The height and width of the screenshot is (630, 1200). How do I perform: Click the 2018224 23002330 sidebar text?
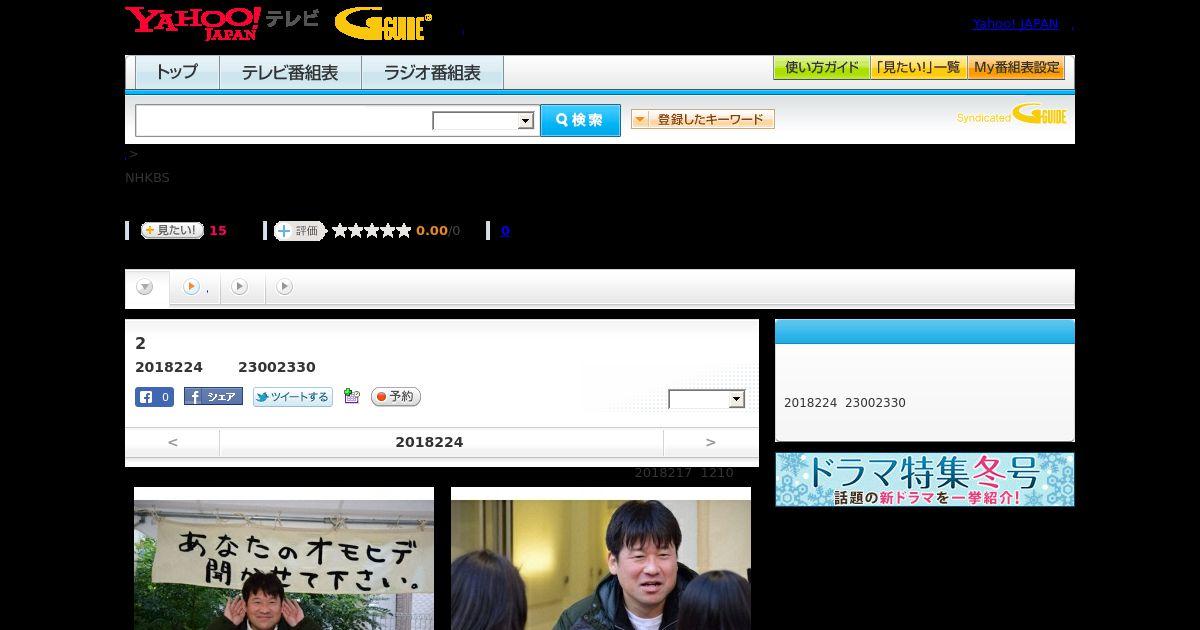[845, 403]
